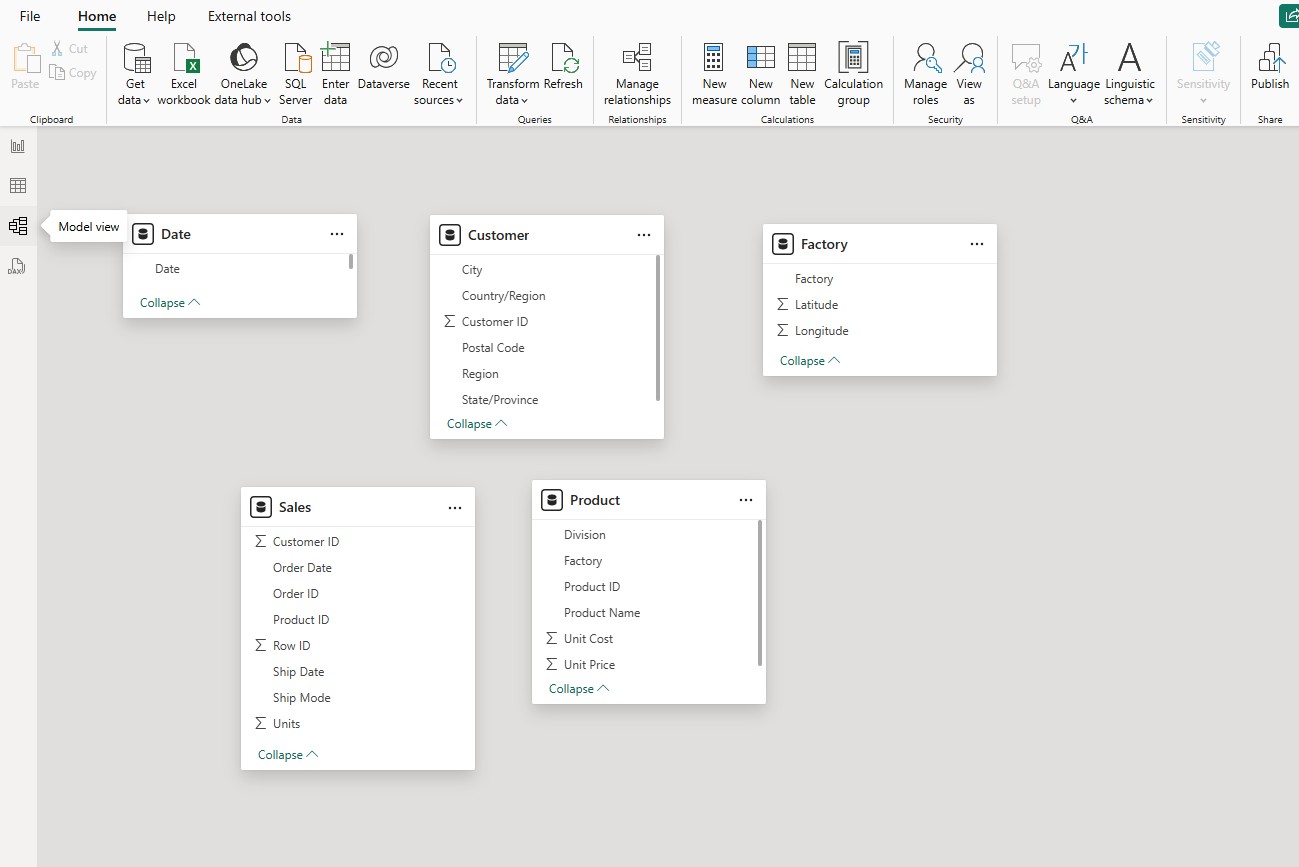Switch to External tools tab
The height and width of the screenshot is (867, 1299).
[x=250, y=16]
